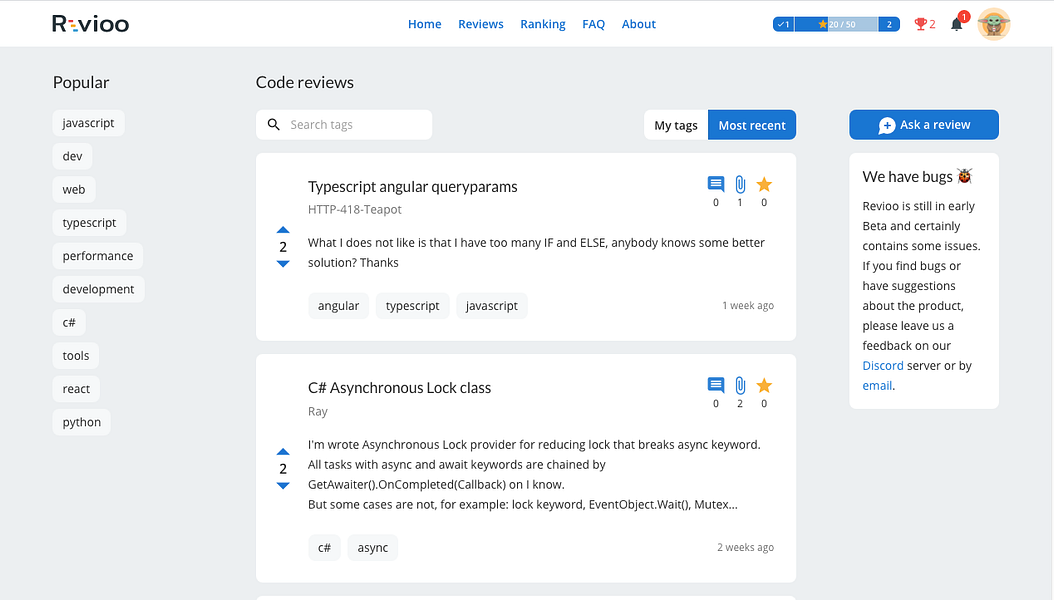Viewport: 1054px width, 600px height.
Task: Go to the FAQ menu item
Action: 594,24
